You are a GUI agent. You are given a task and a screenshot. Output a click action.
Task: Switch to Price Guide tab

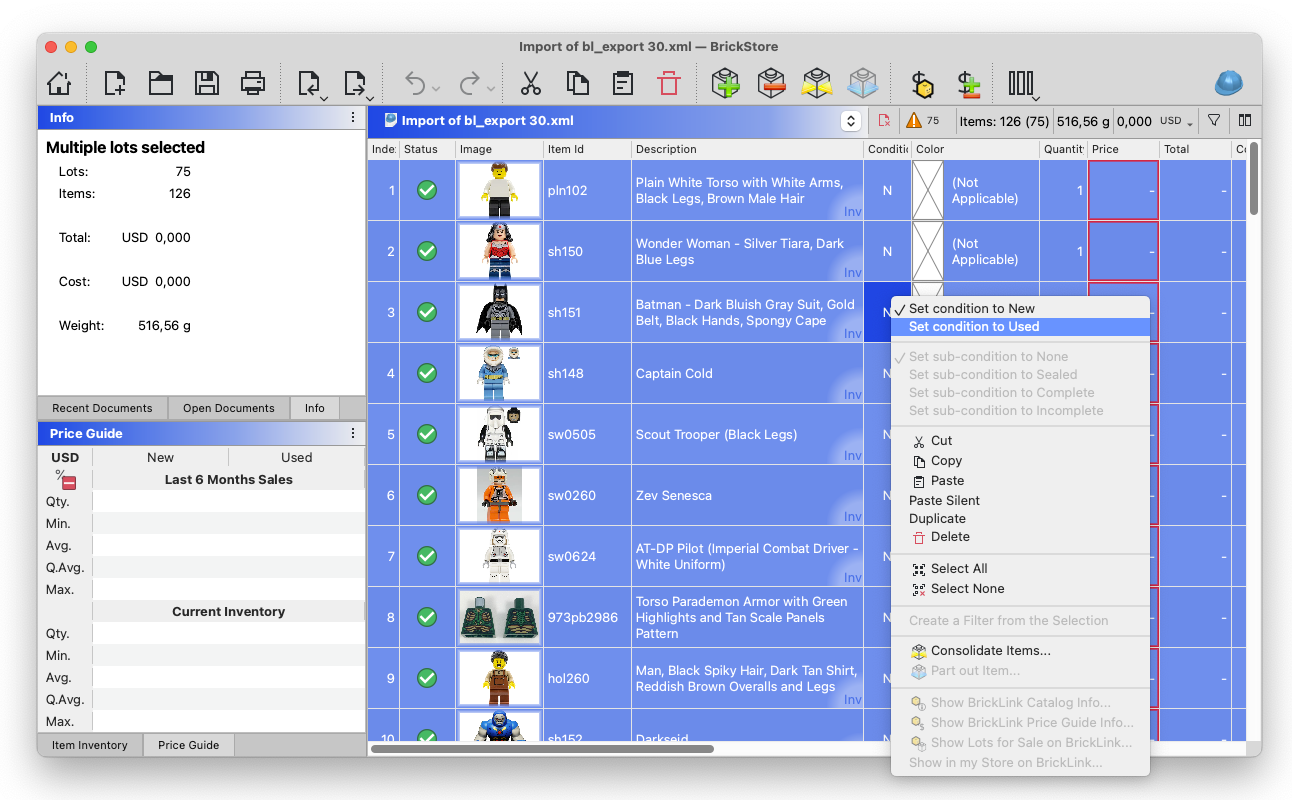click(x=189, y=745)
